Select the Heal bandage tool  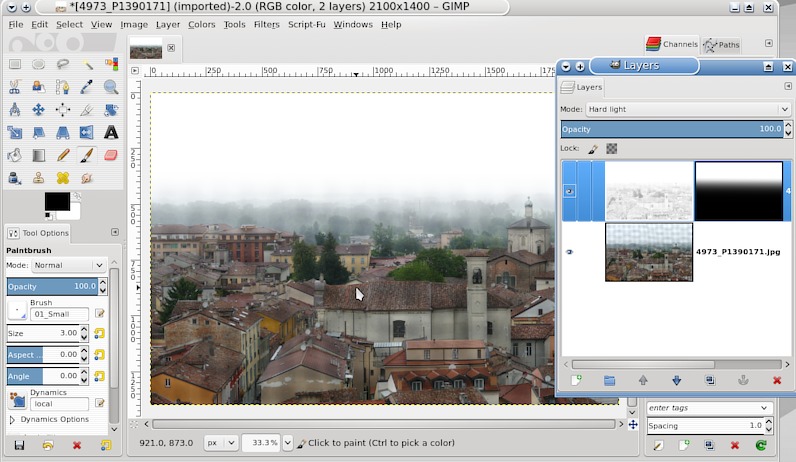coord(63,178)
